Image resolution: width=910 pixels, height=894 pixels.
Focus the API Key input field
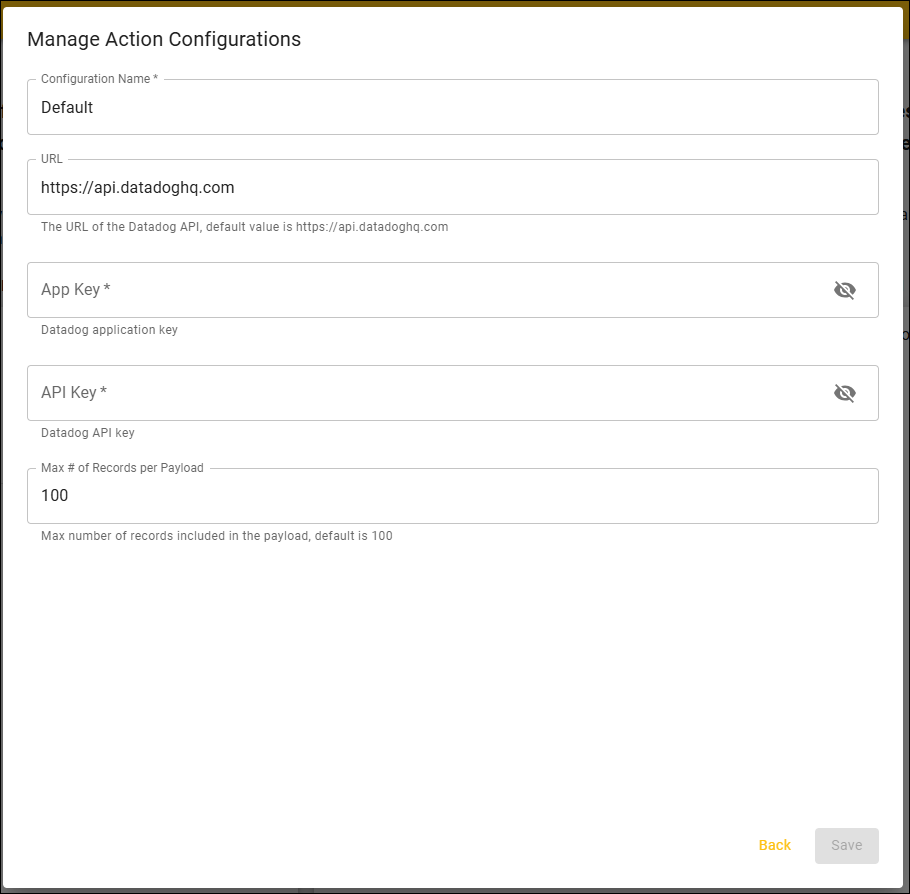click(420, 393)
